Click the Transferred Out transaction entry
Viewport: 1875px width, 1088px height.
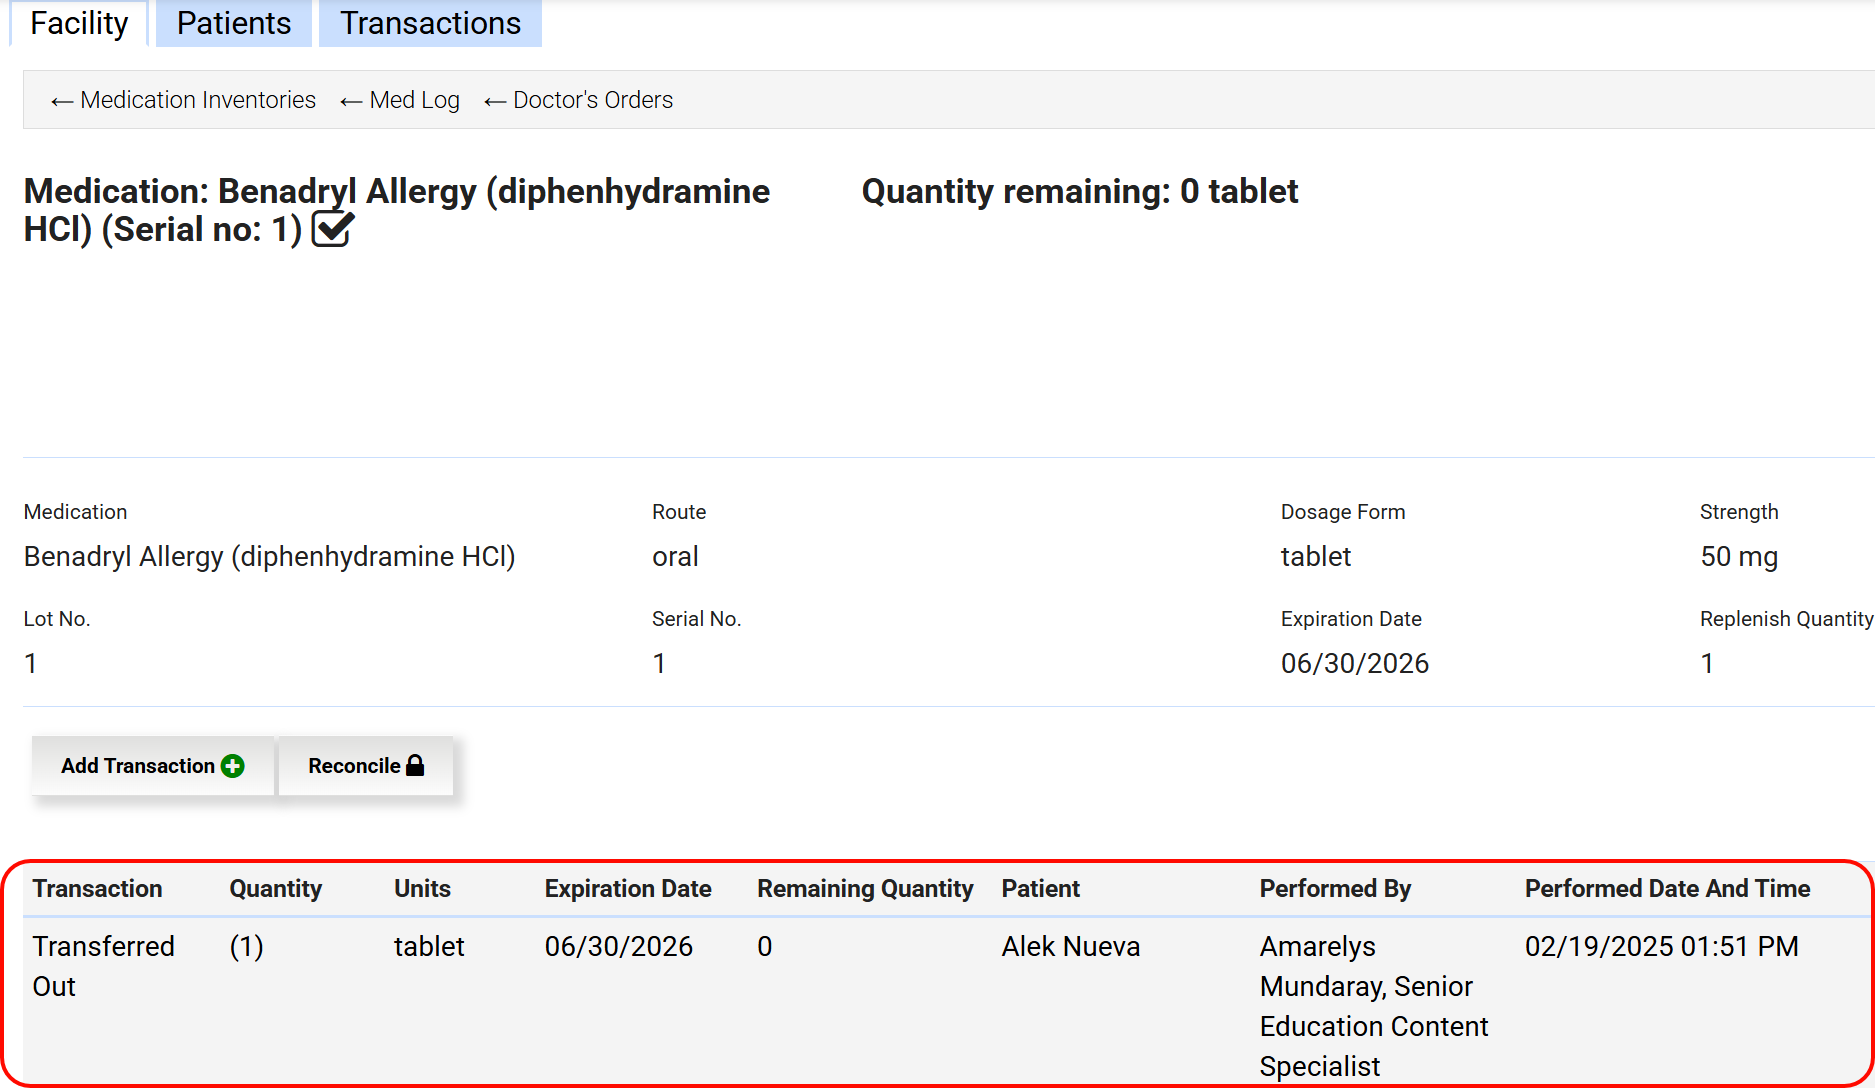pyautogui.click(x=103, y=965)
